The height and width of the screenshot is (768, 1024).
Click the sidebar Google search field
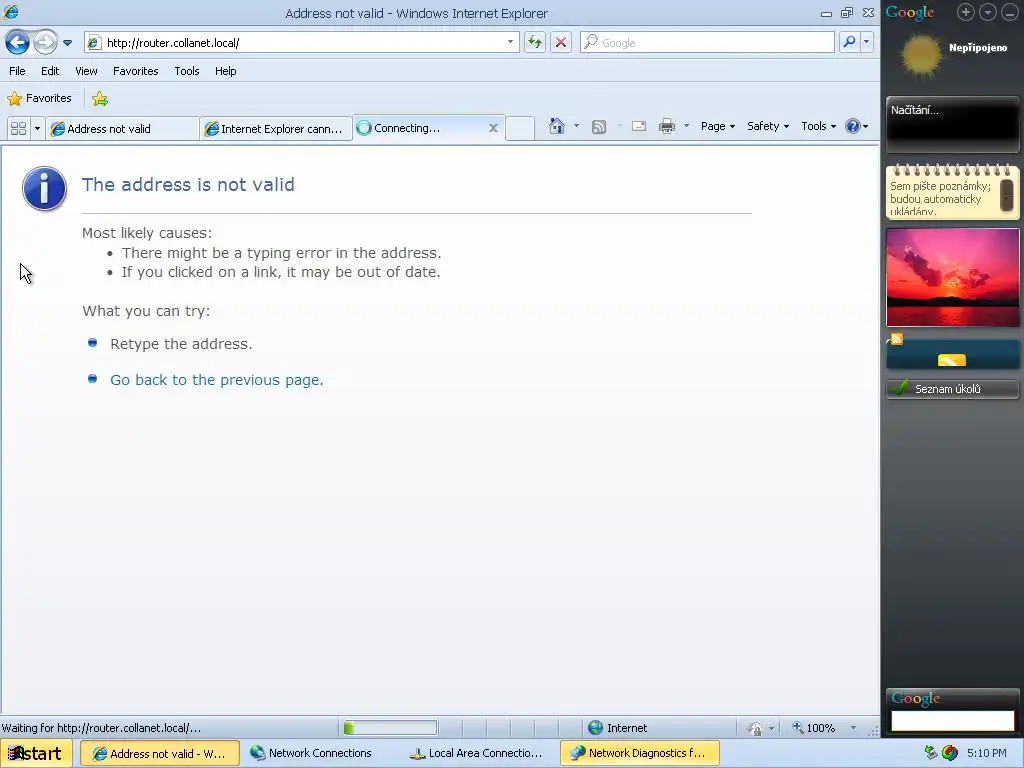point(952,720)
